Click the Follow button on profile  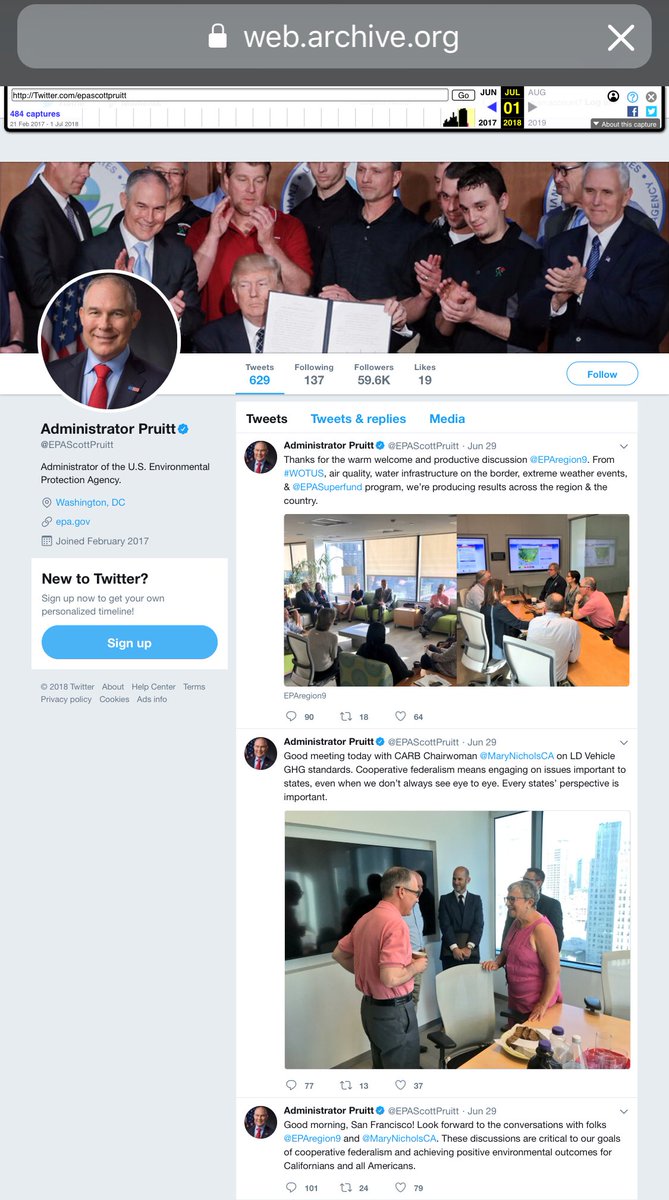602,374
